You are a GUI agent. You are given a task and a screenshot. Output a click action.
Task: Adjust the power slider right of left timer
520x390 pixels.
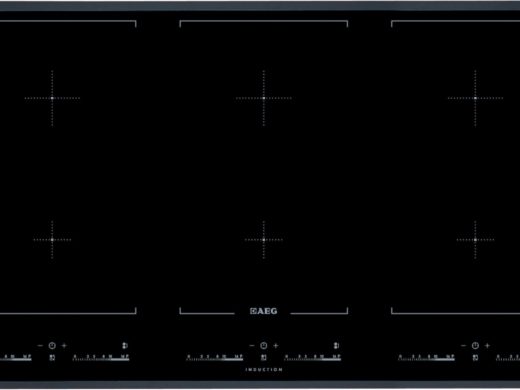click(x=101, y=357)
